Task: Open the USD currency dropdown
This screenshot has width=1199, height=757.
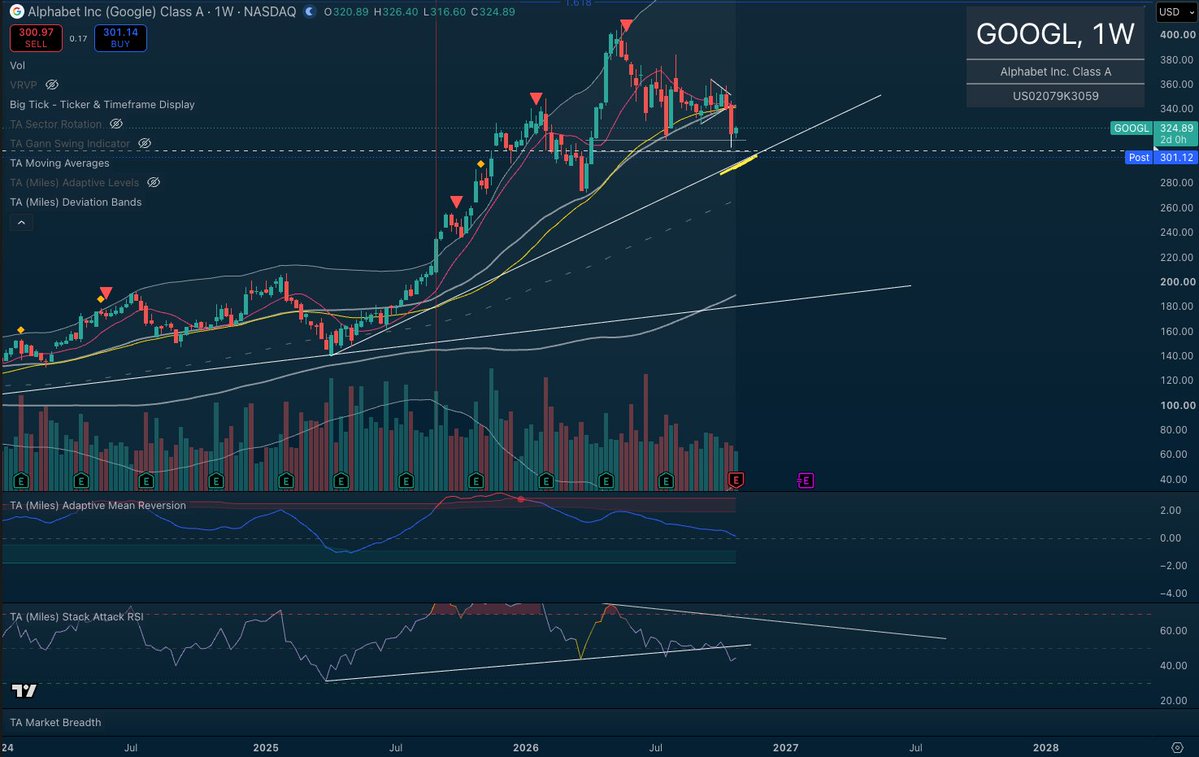Action: [x=1175, y=11]
